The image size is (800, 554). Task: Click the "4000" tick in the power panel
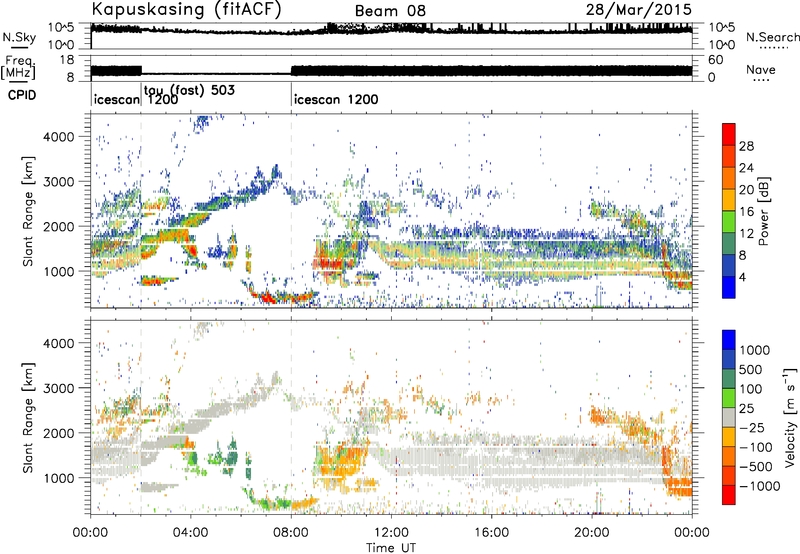[x=58, y=137]
